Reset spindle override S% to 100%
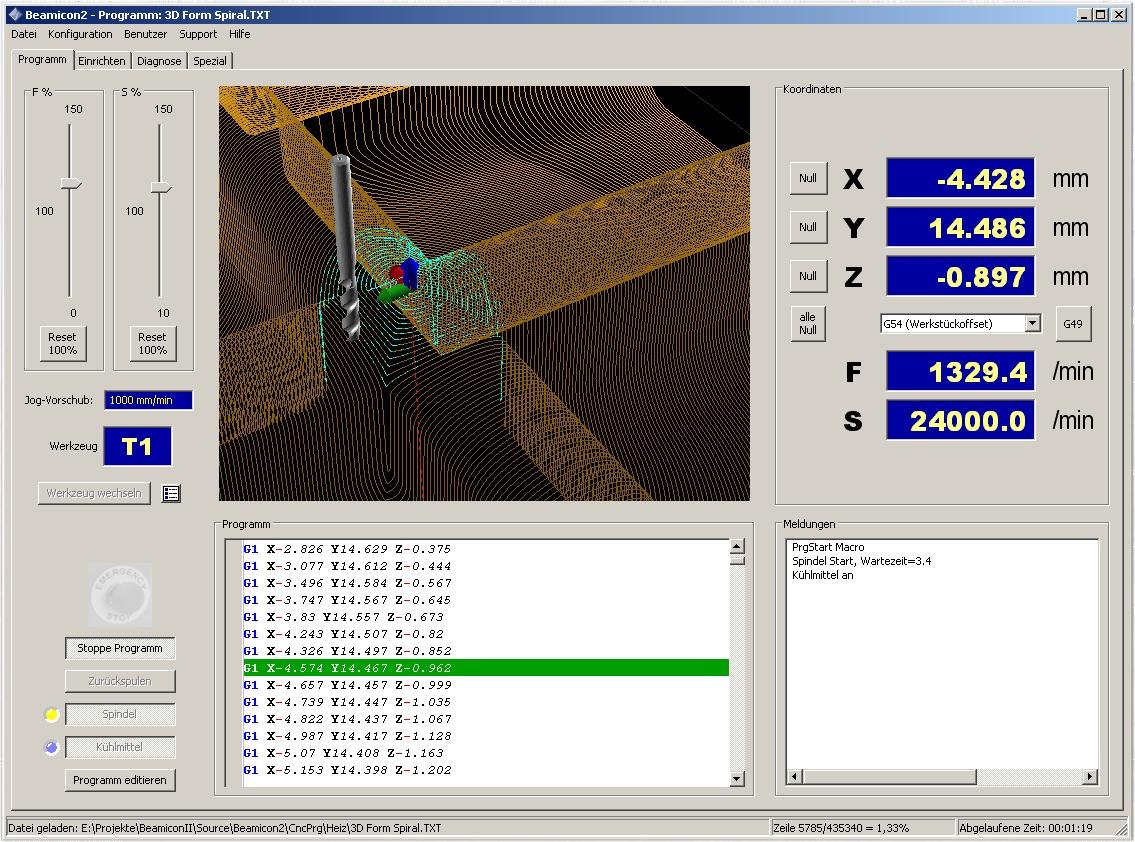Viewport: 1135px width, 842px height. [x=152, y=344]
